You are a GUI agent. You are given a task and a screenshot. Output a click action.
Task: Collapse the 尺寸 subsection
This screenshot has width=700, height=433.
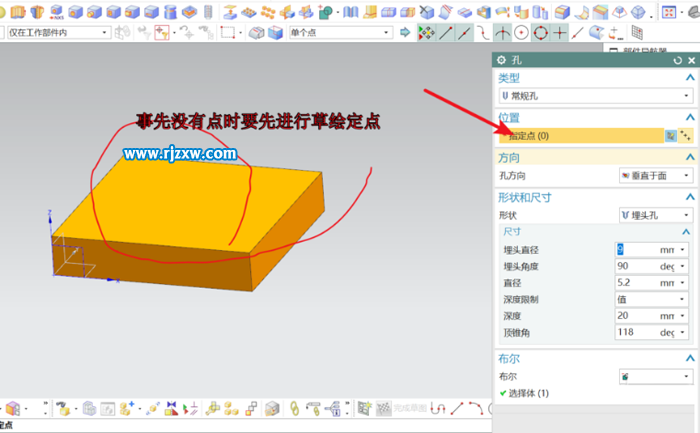686,232
